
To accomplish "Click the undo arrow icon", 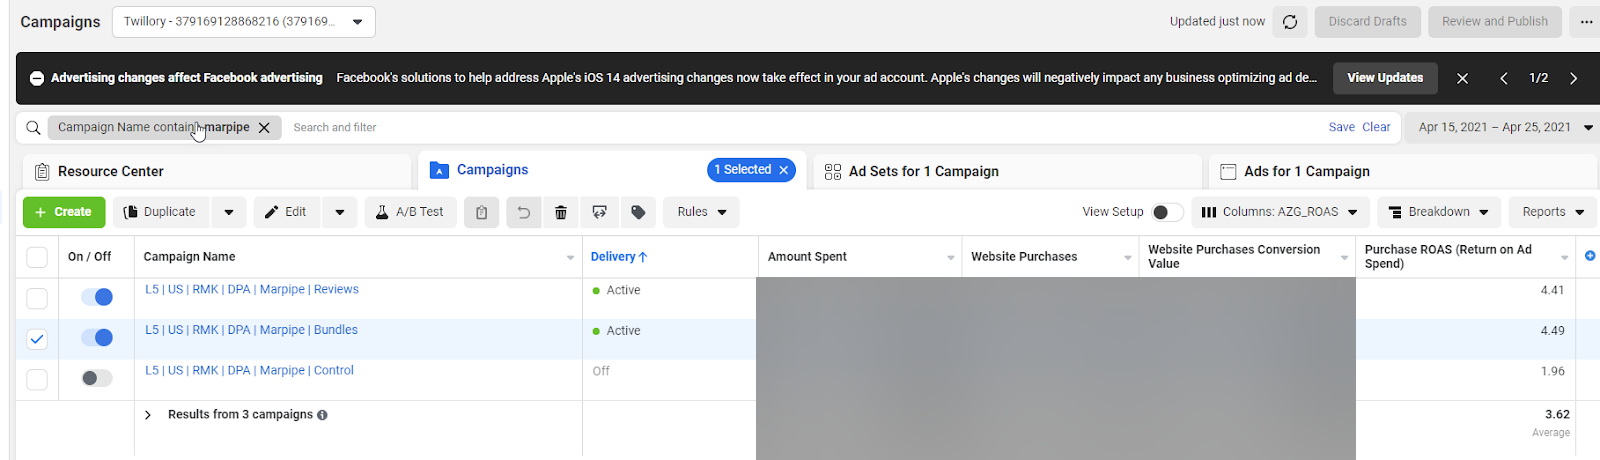I will coord(523,212).
